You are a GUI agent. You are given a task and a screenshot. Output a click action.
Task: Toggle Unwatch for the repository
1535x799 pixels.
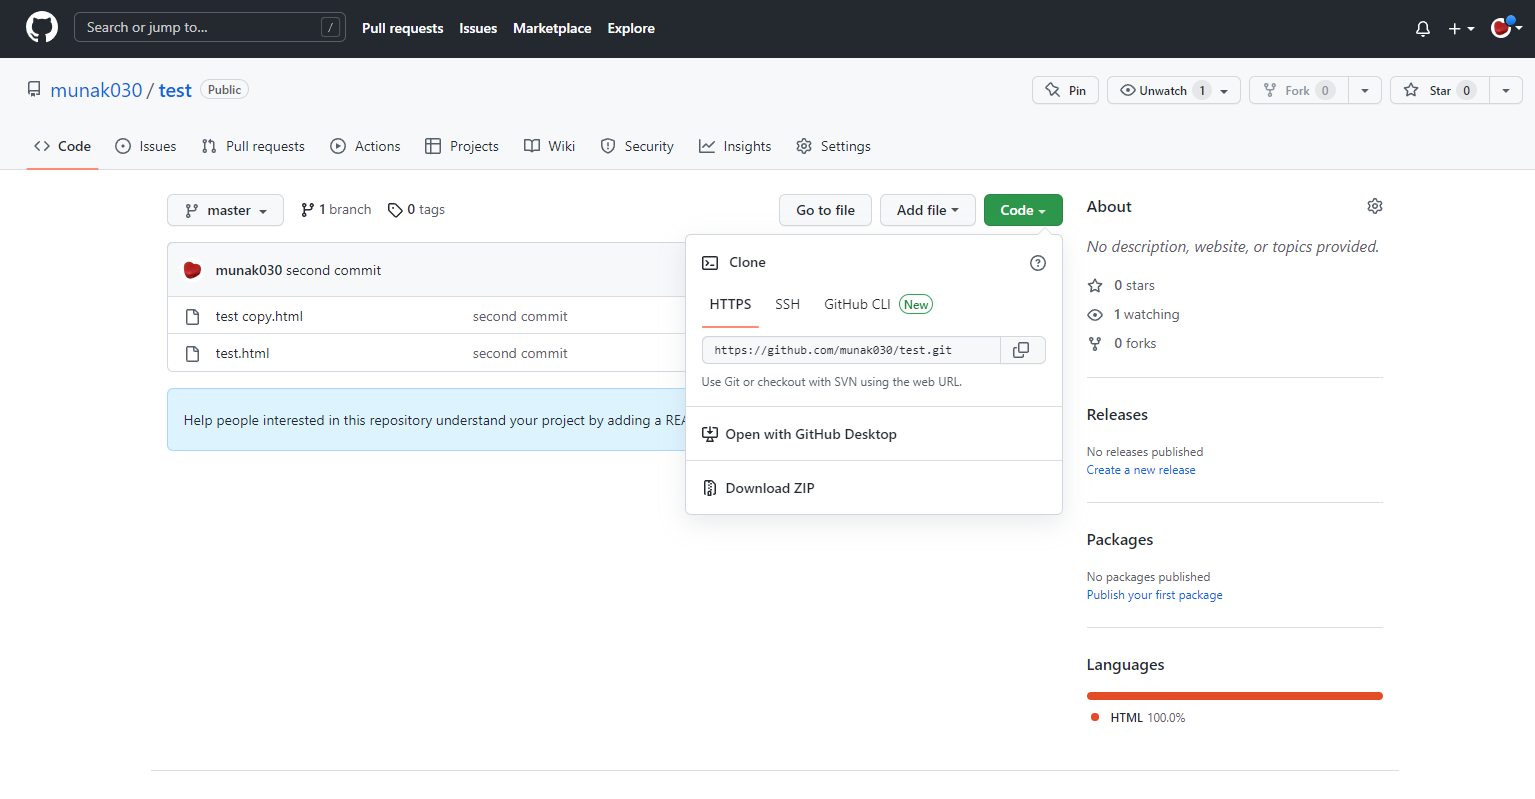point(1162,90)
